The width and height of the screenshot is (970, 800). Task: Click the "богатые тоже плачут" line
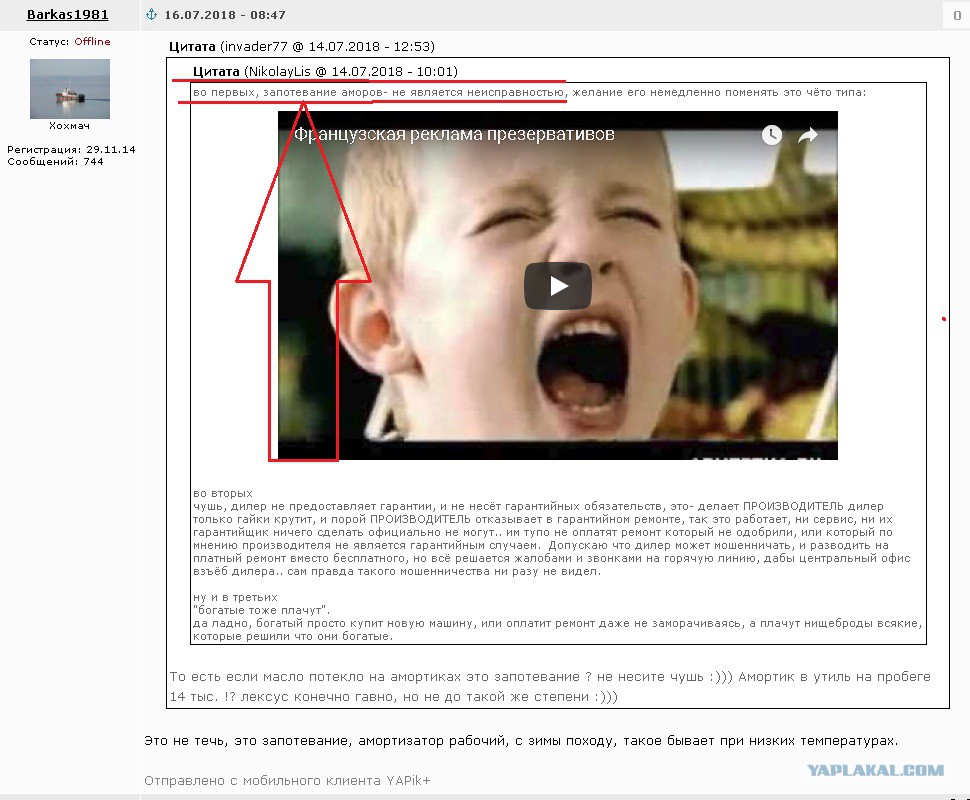coord(262,610)
